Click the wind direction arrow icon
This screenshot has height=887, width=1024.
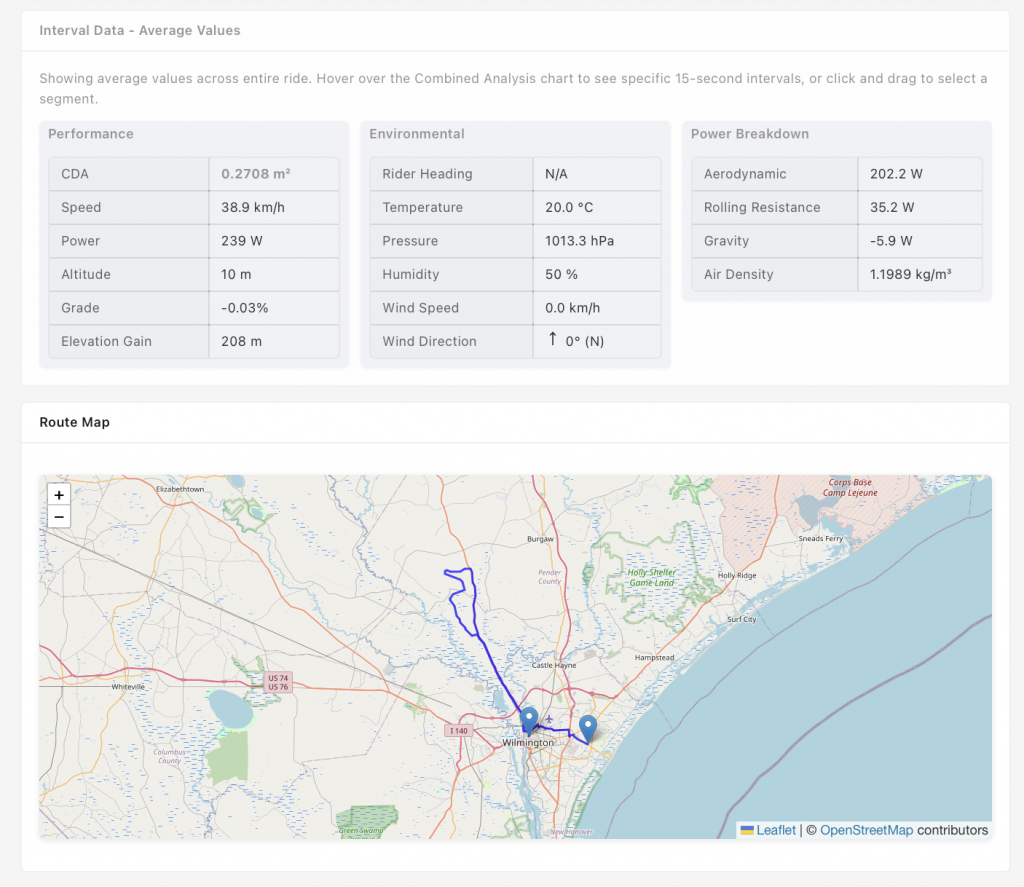pyautogui.click(x=552, y=340)
